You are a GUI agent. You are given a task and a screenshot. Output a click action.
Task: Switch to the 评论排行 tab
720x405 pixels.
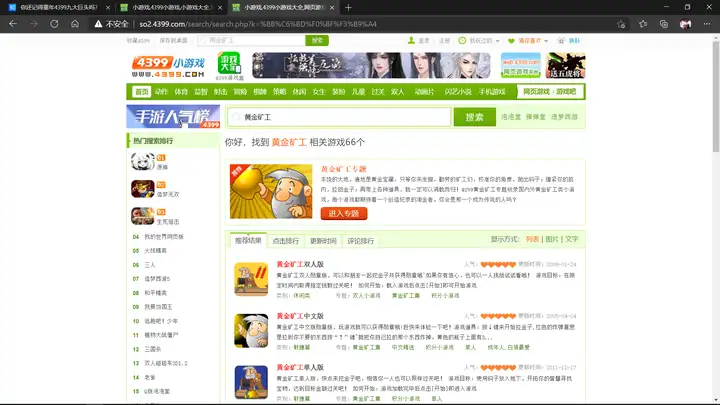pos(360,241)
